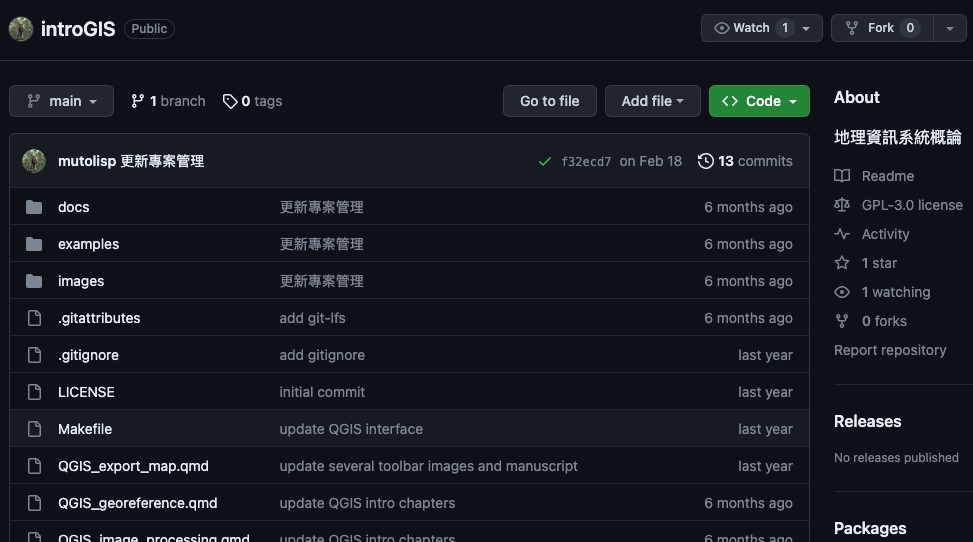The width and height of the screenshot is (973, 542).
Task: Open commit hash f32ecd7
Action: 586,161
